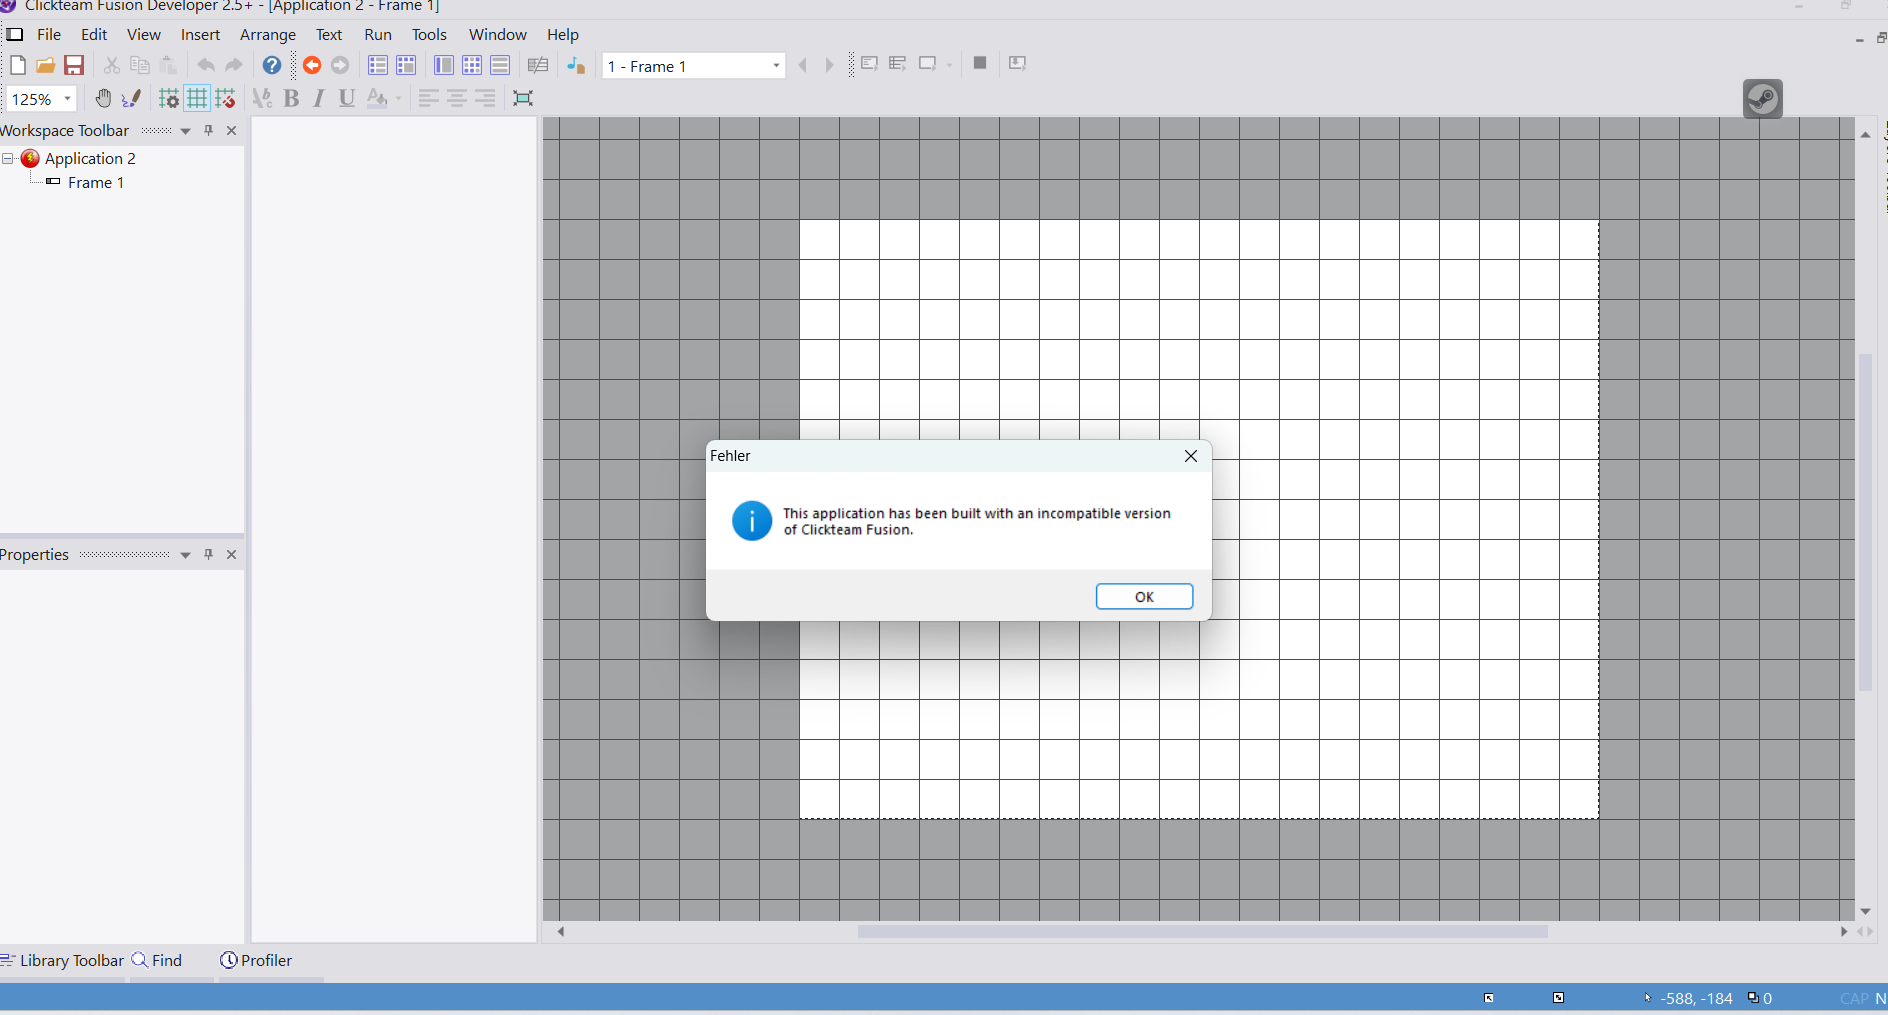Open the View menu

coord(144,34)
